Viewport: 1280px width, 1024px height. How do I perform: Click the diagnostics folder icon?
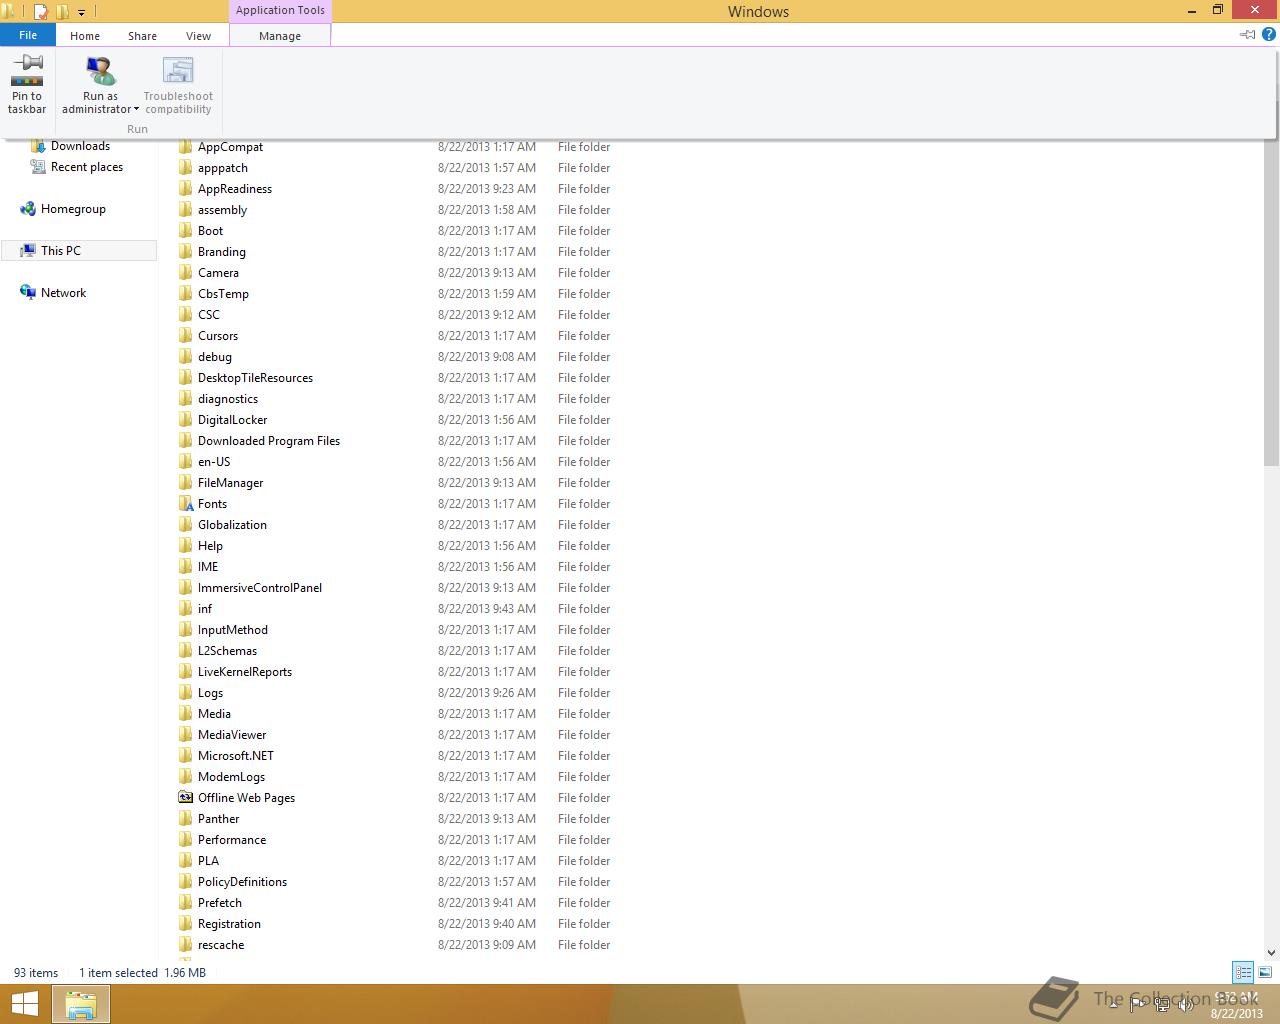pyautogui.click(x=186, y=398)
